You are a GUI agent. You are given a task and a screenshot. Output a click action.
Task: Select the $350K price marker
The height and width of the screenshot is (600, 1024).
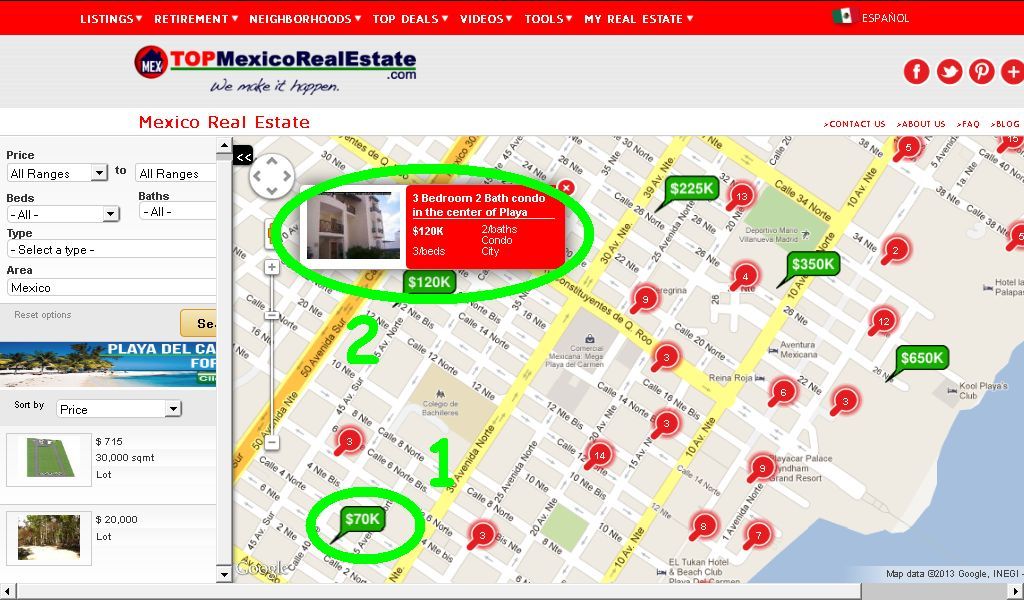click(x=812, y=264)
